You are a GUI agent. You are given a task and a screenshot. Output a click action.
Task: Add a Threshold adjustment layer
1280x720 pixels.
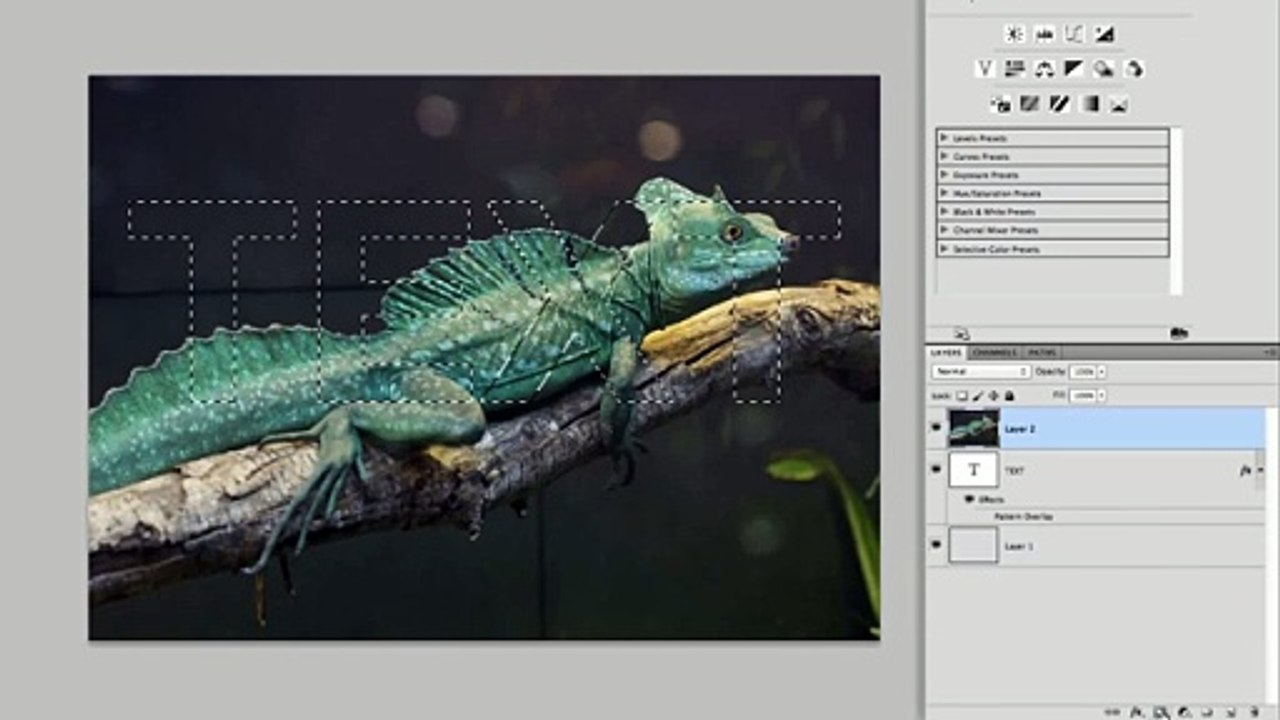(1059, 104)
